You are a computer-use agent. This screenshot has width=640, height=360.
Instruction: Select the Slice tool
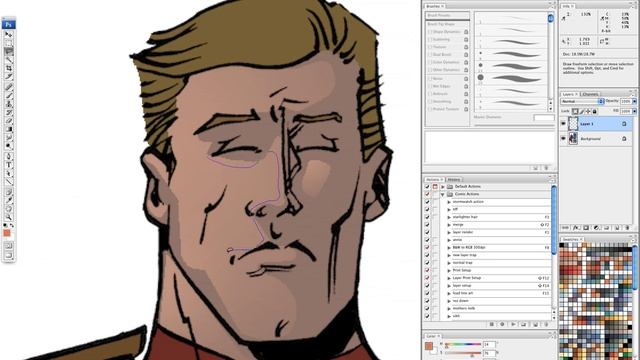tap(8, 77)
